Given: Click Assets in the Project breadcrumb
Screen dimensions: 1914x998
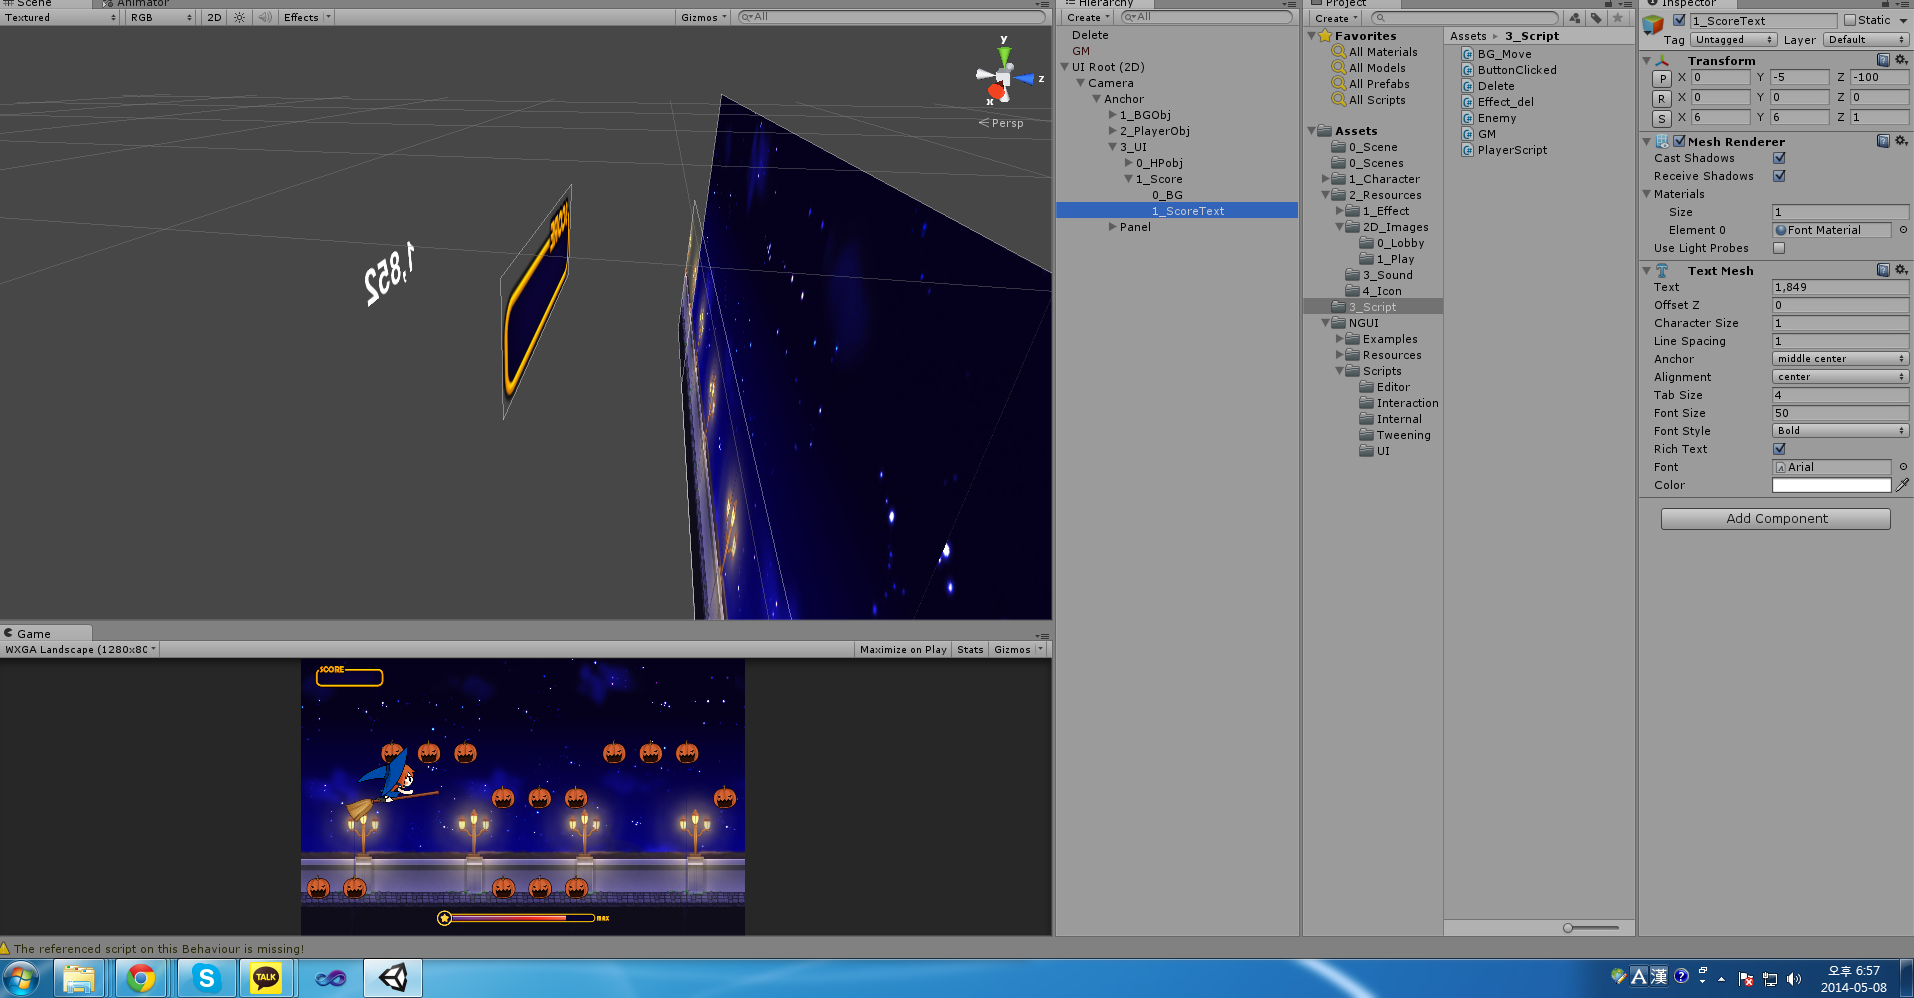Looking at the screenshot, I should (1468, 36).
